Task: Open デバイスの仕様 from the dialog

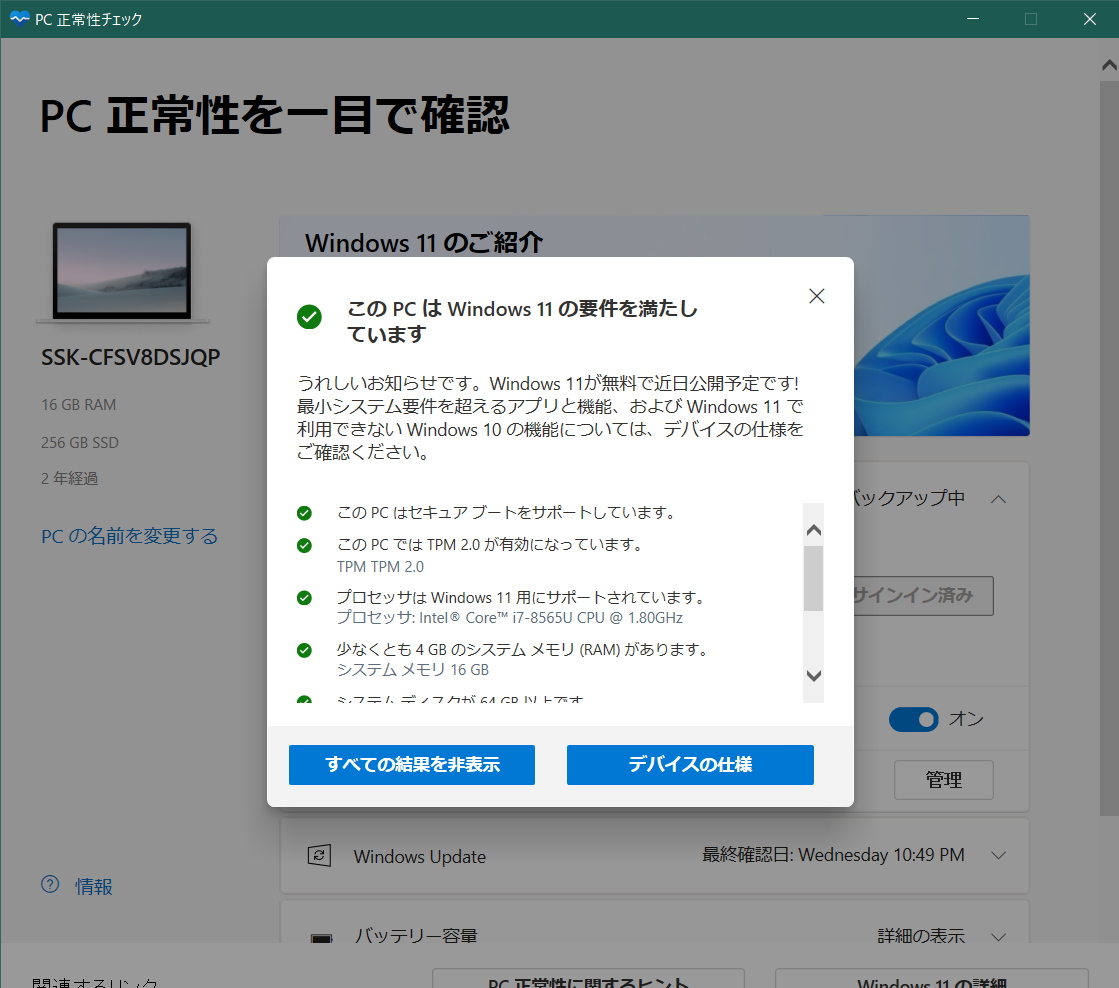Action: pos(690,765)
